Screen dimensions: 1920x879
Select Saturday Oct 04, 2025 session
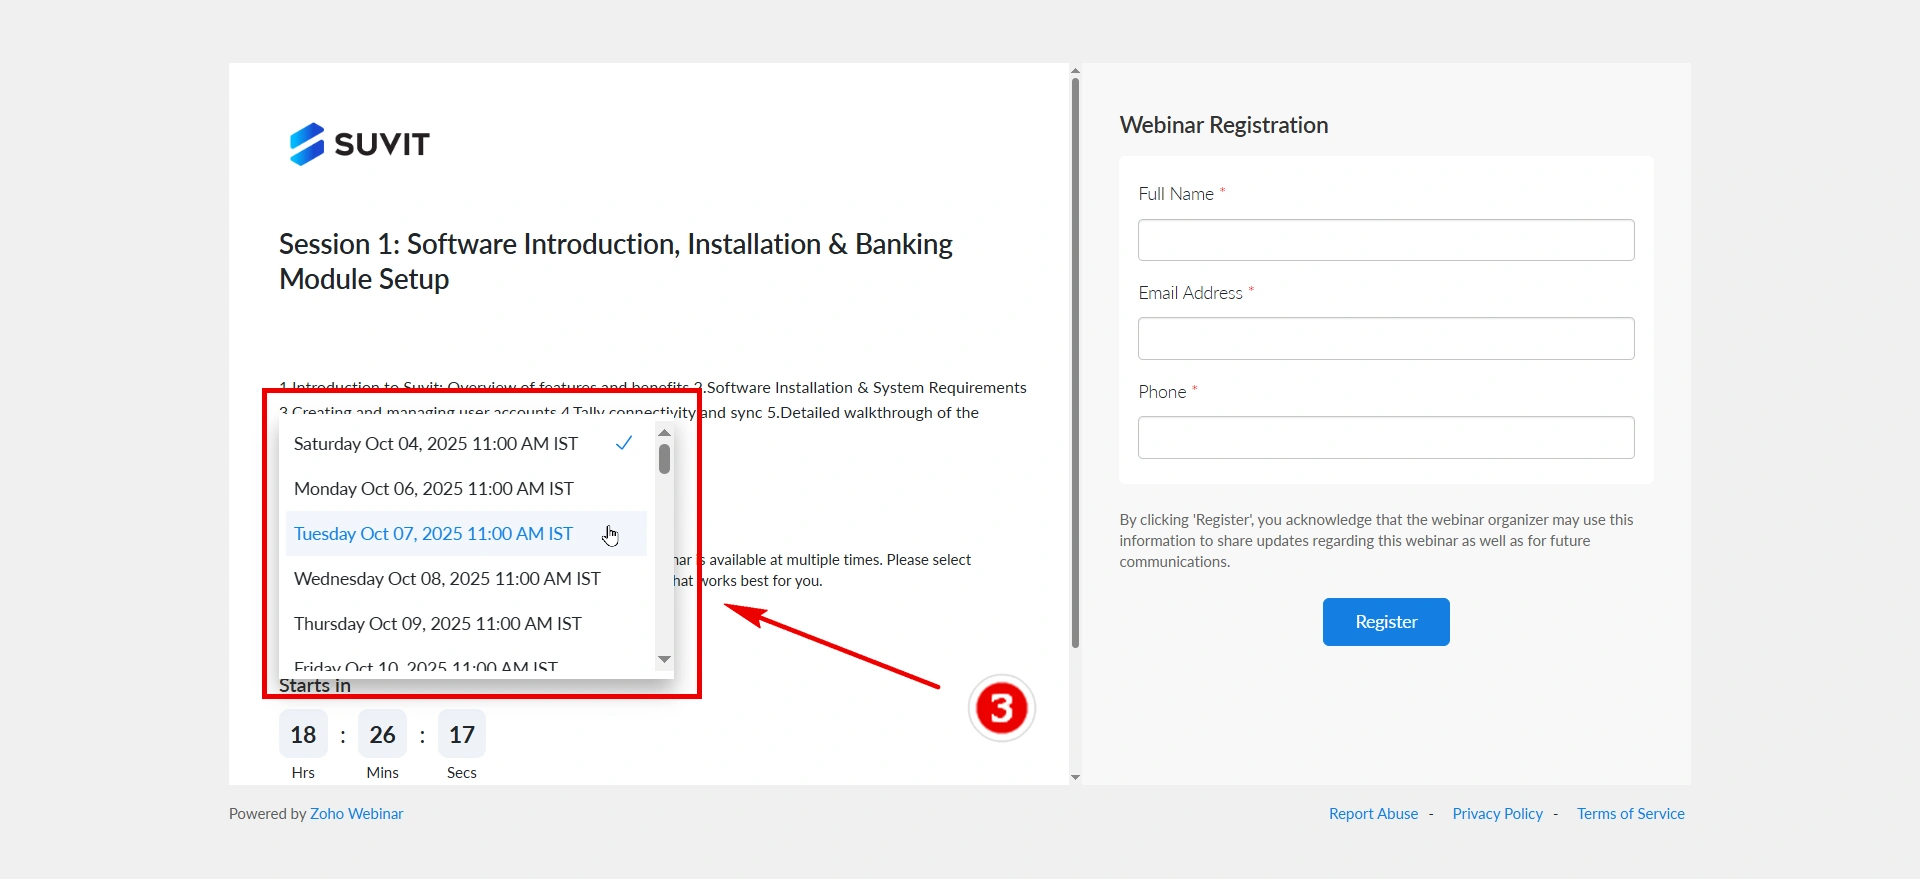pos(436,444)
